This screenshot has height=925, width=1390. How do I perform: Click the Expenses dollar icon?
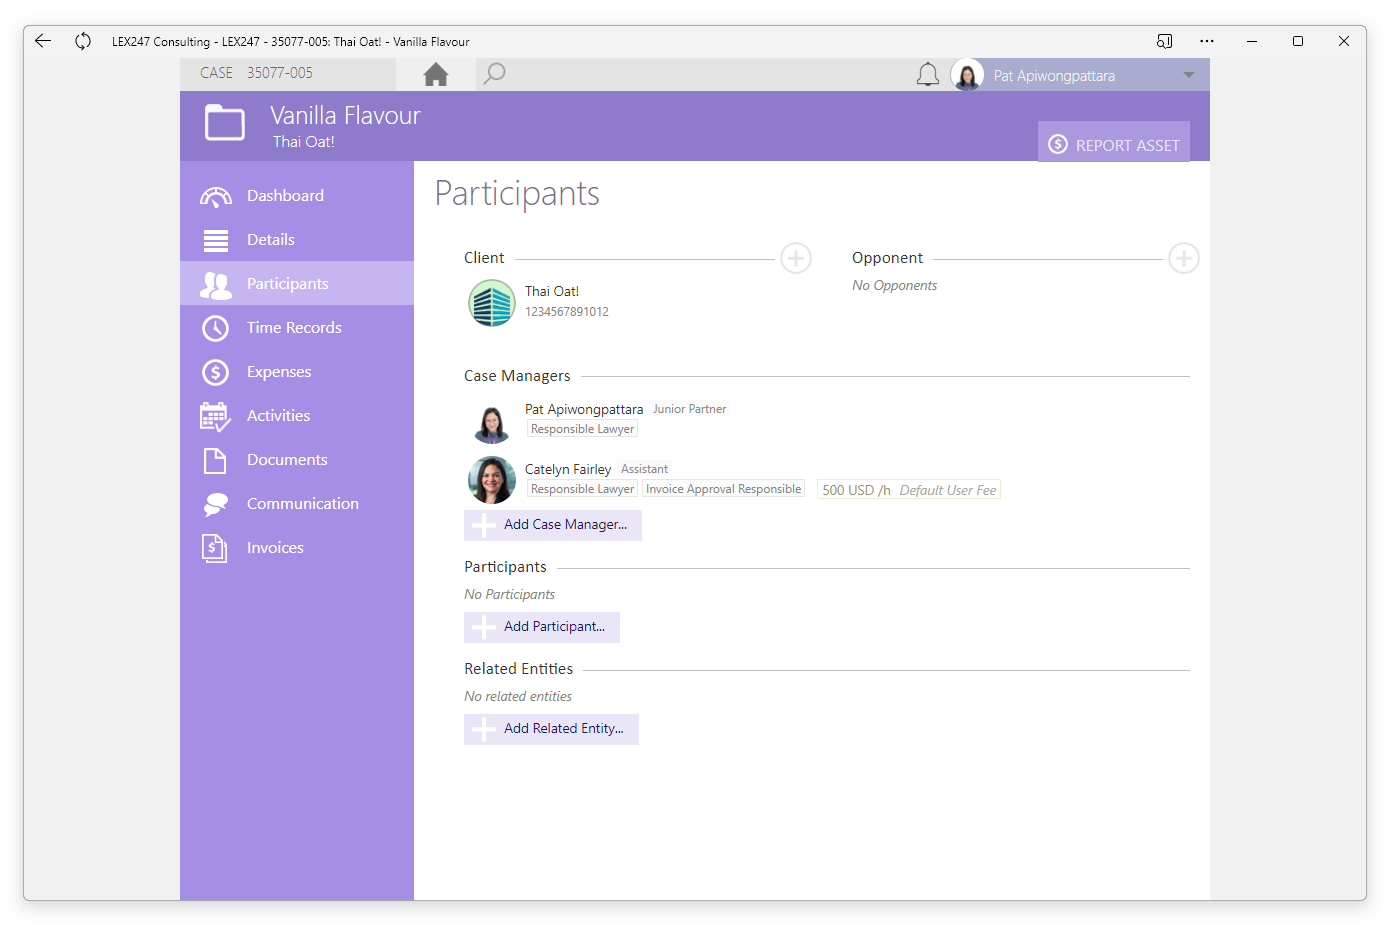coord(216,372)
